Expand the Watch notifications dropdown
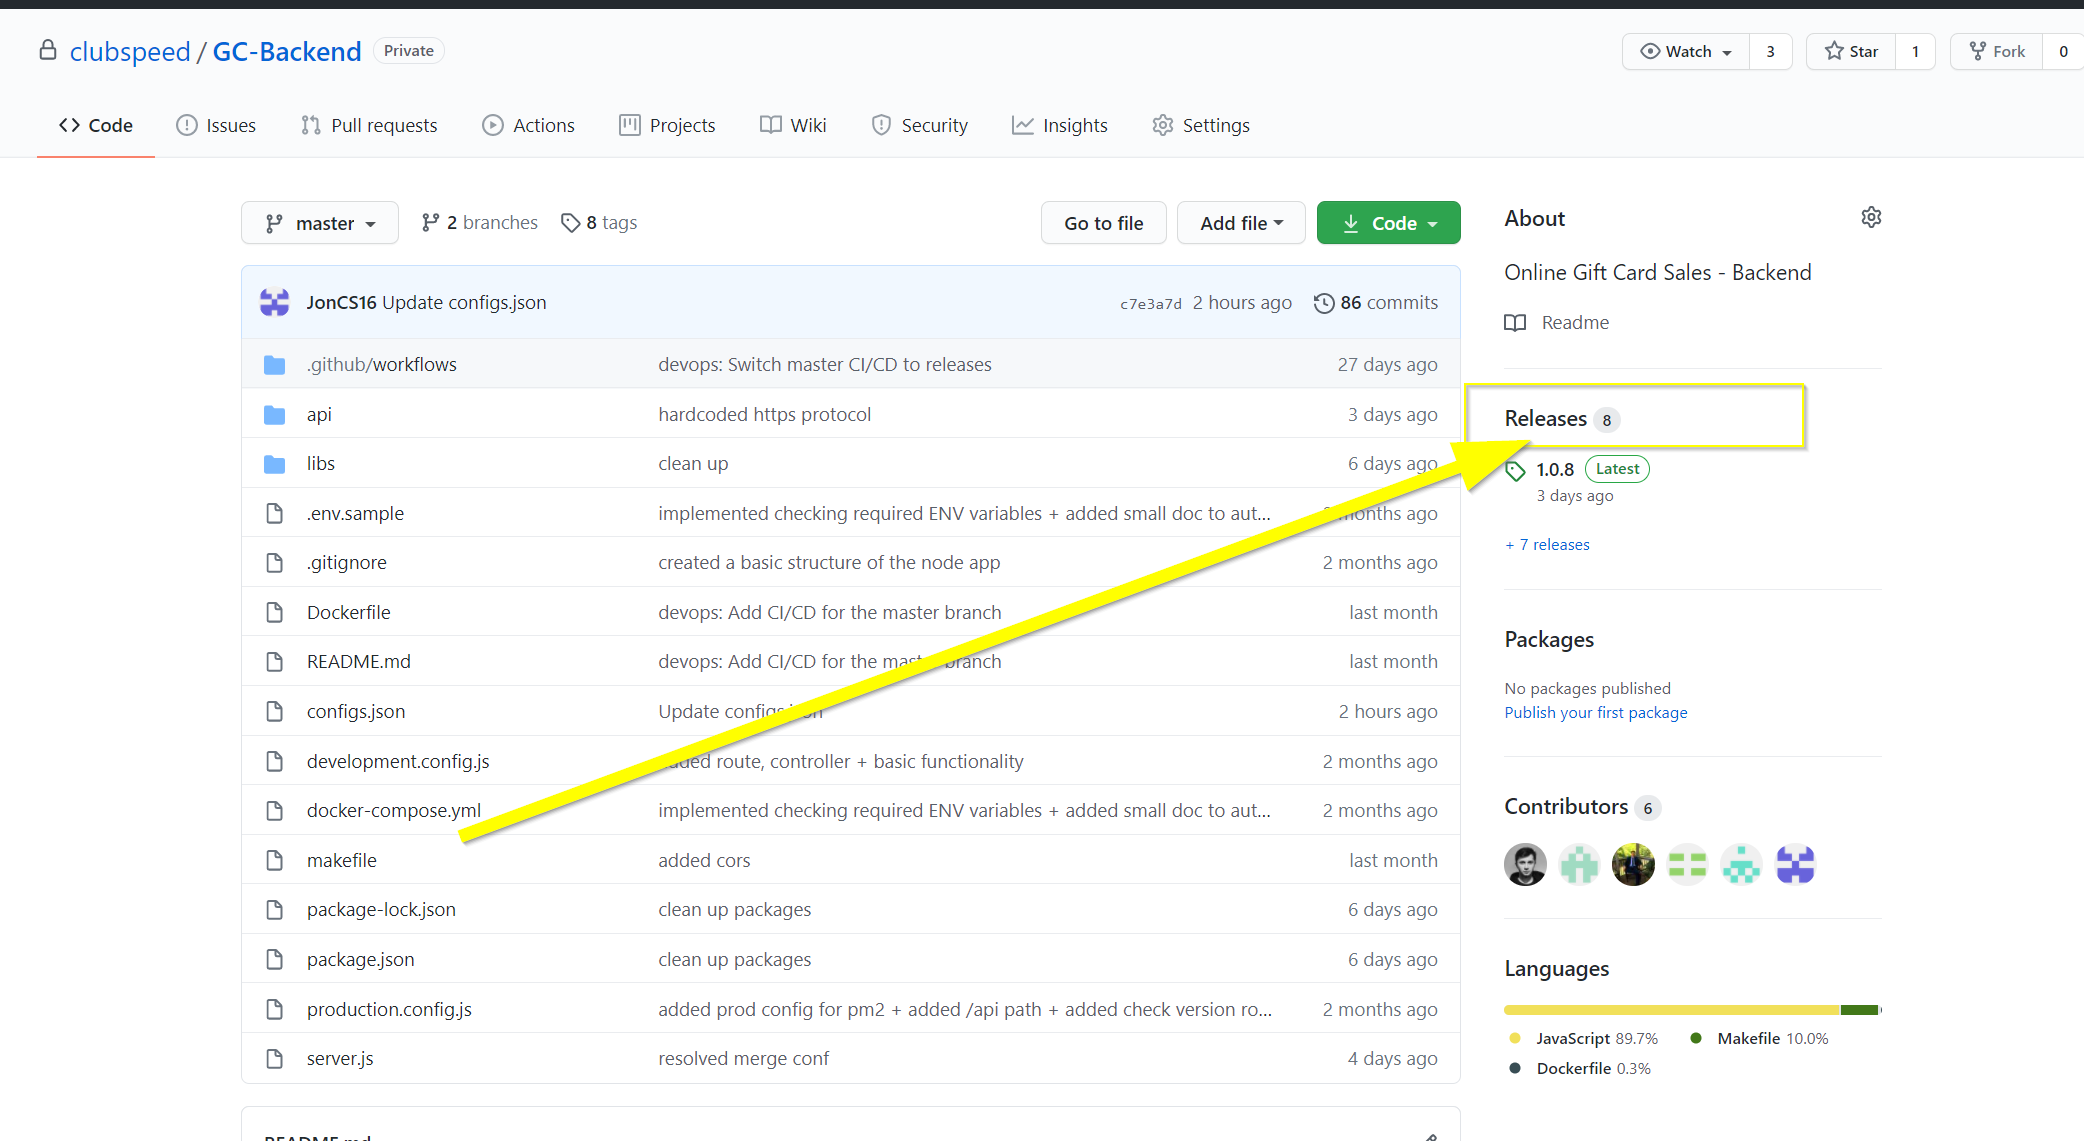 point(1686,52)
